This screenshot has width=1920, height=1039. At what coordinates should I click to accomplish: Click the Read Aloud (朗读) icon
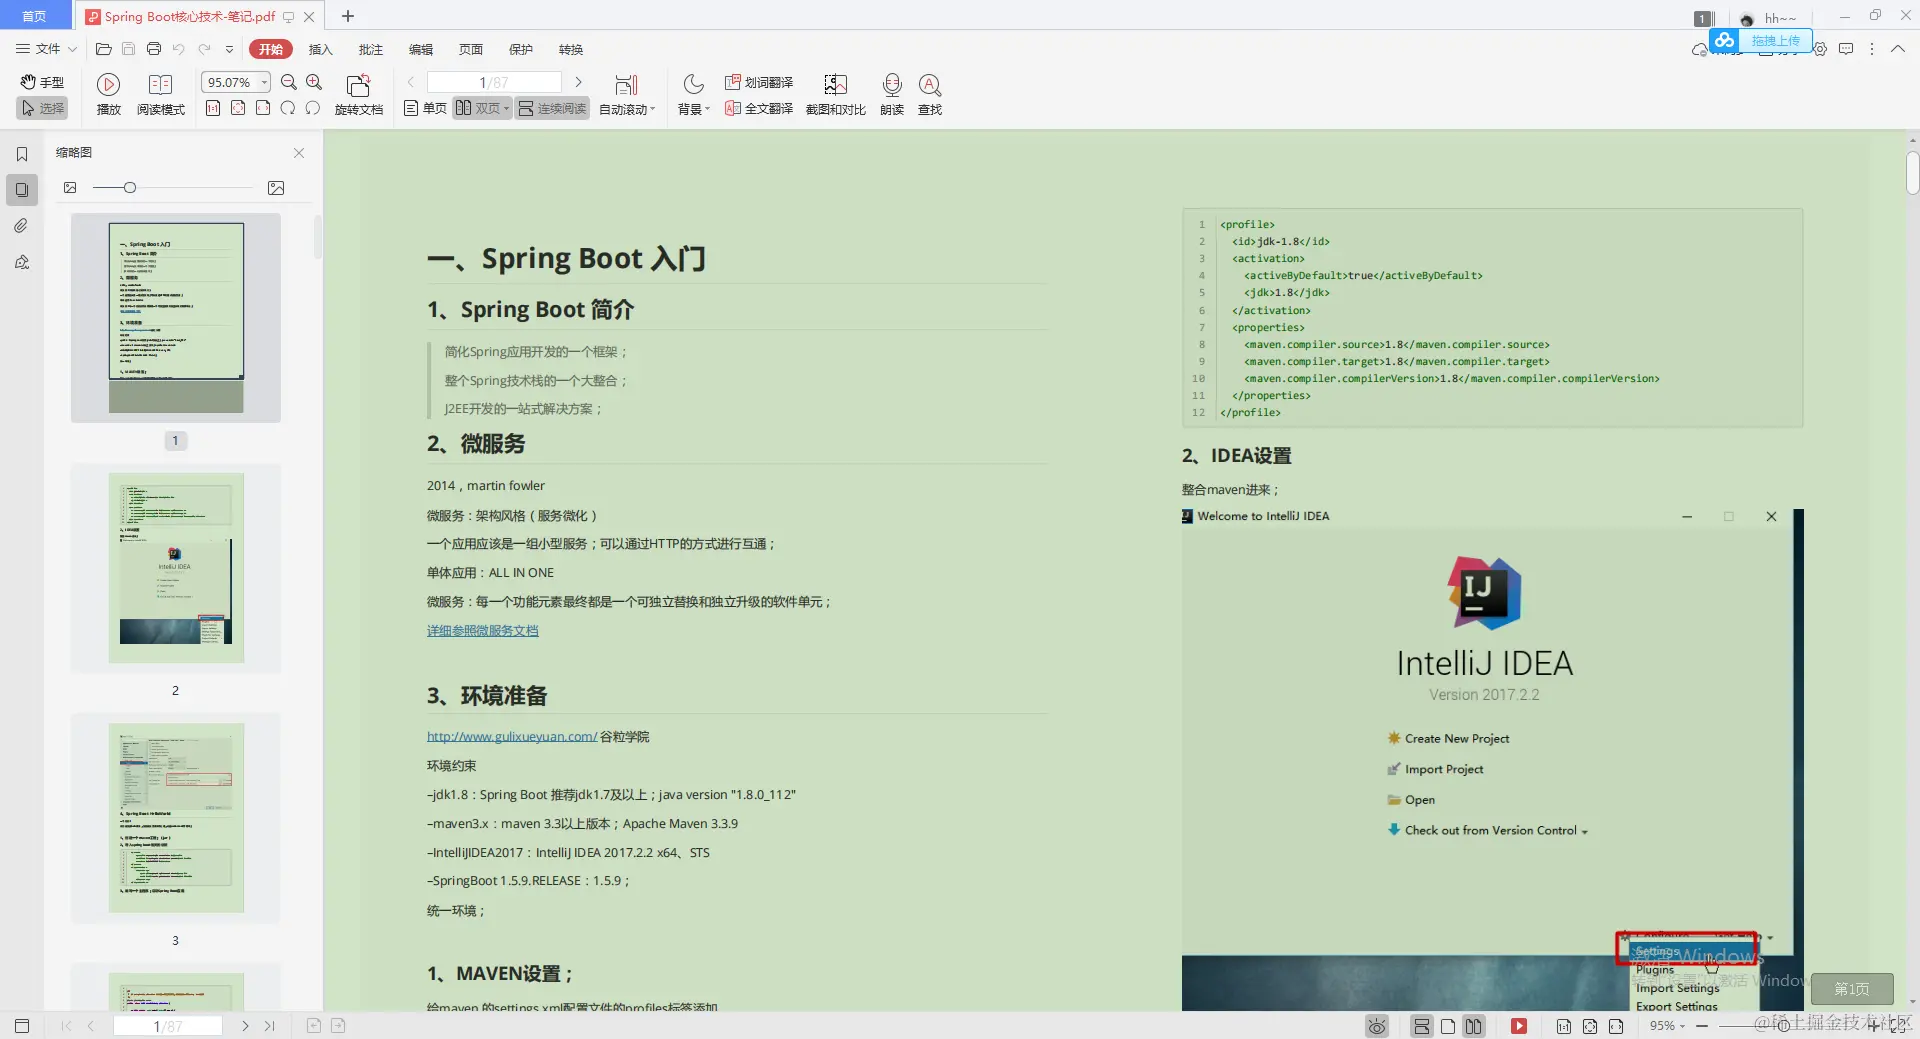coord(892,94)
